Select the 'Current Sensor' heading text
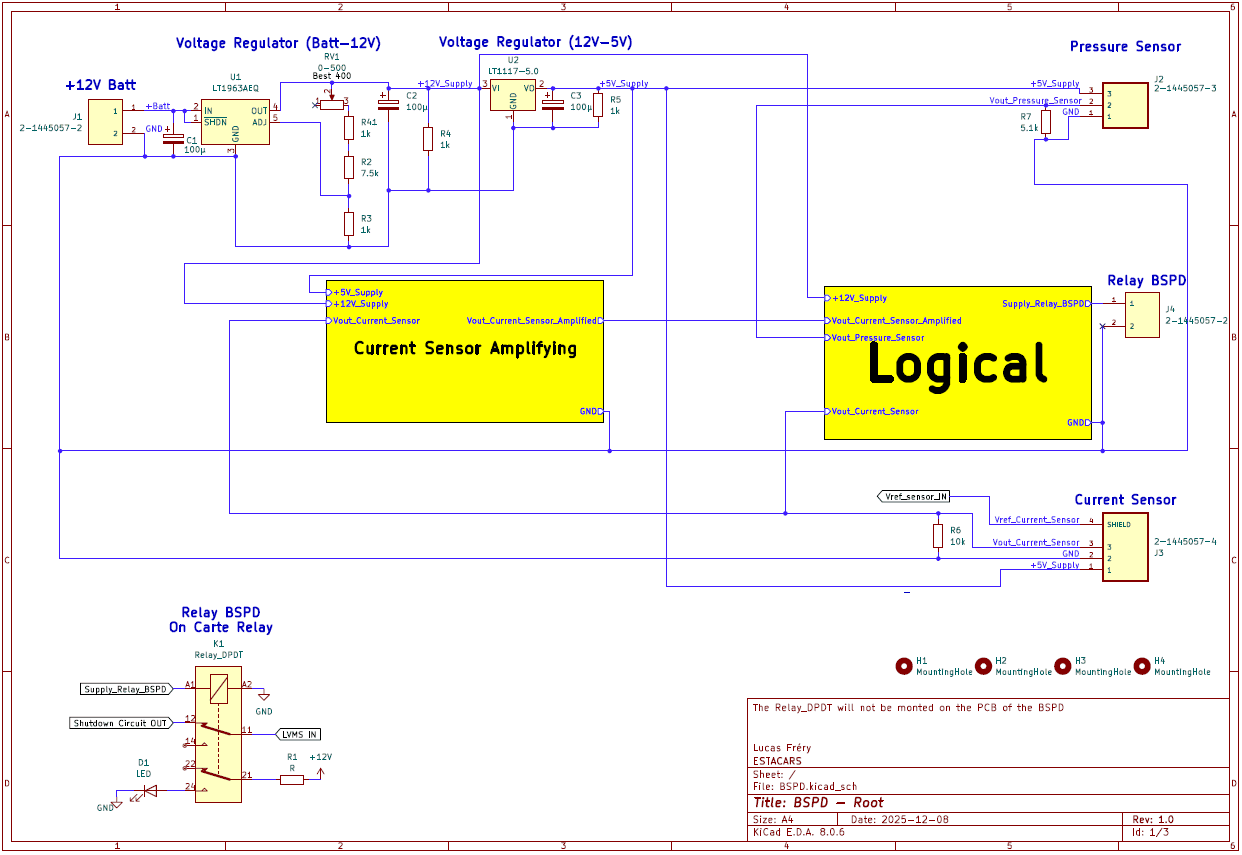 point(1125,500)
